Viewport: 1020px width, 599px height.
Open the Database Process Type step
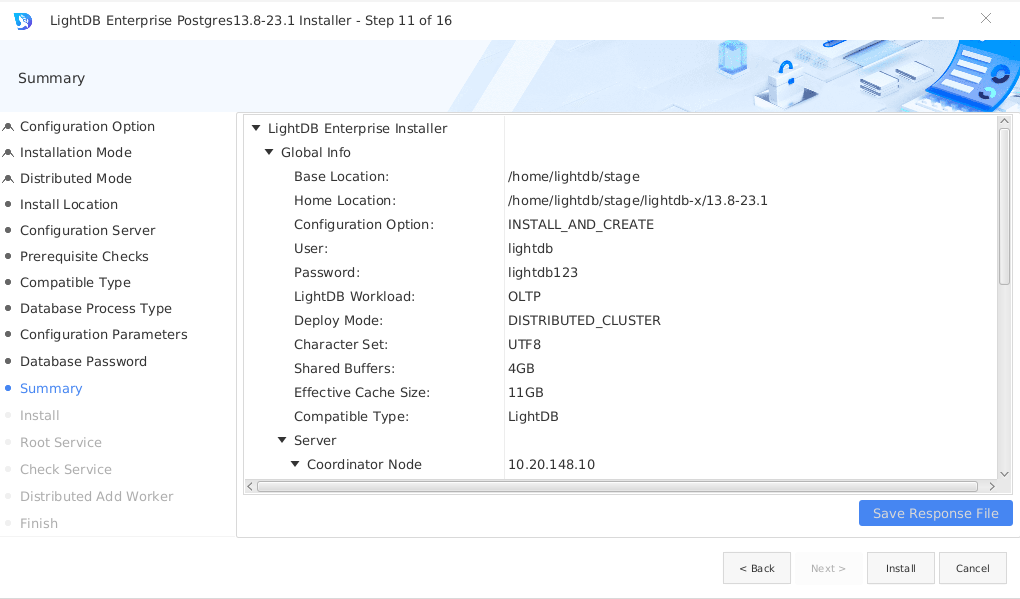click(96, 308)
